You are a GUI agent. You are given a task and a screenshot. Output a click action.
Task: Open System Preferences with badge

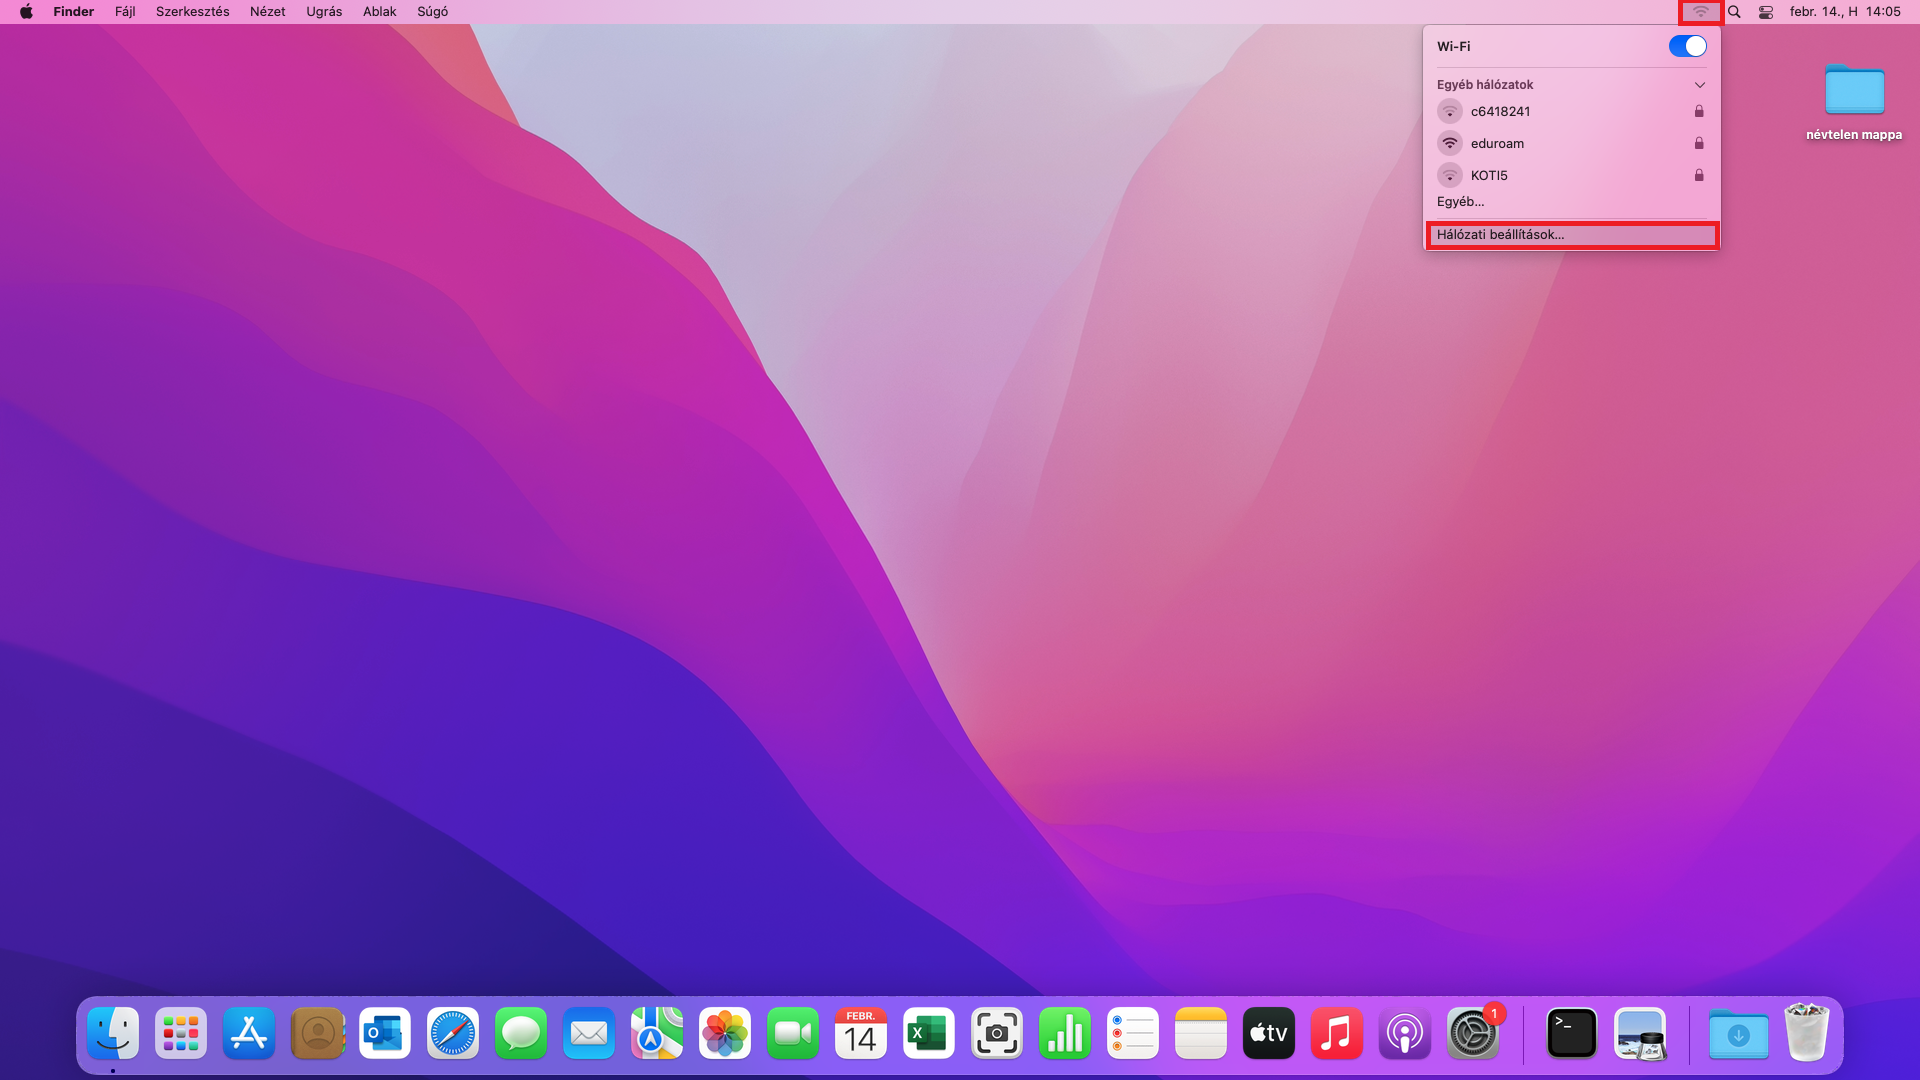coord(1473,1034)
